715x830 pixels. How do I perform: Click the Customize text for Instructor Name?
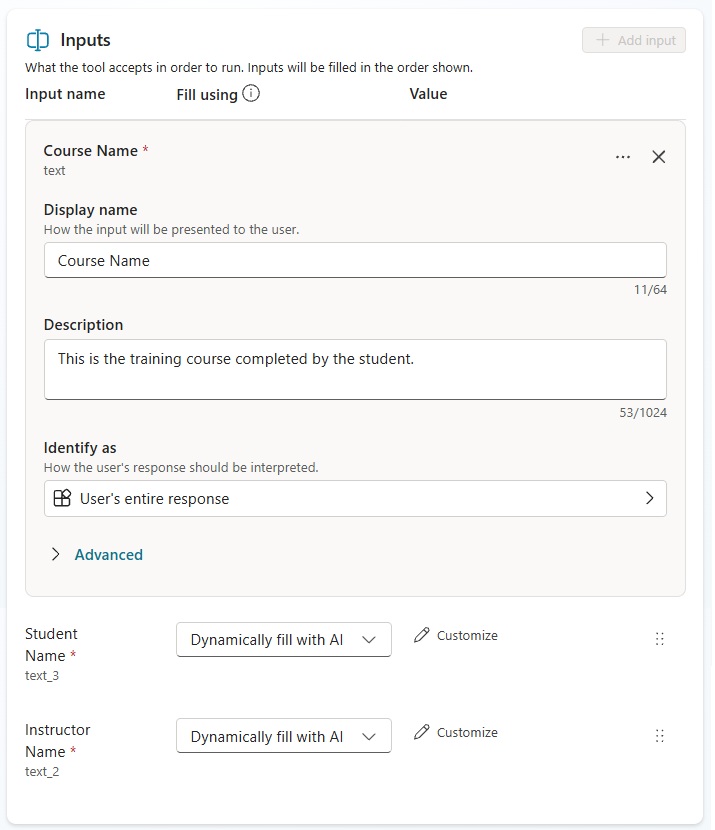467,732
